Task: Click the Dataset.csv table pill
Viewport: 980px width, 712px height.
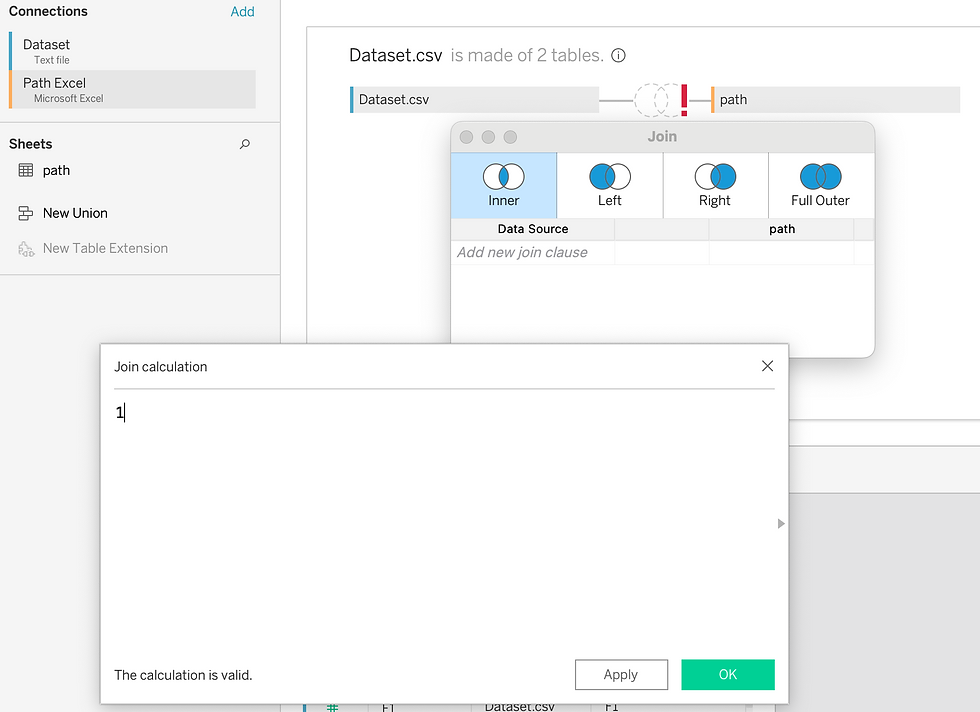Action: coord(474,100)
